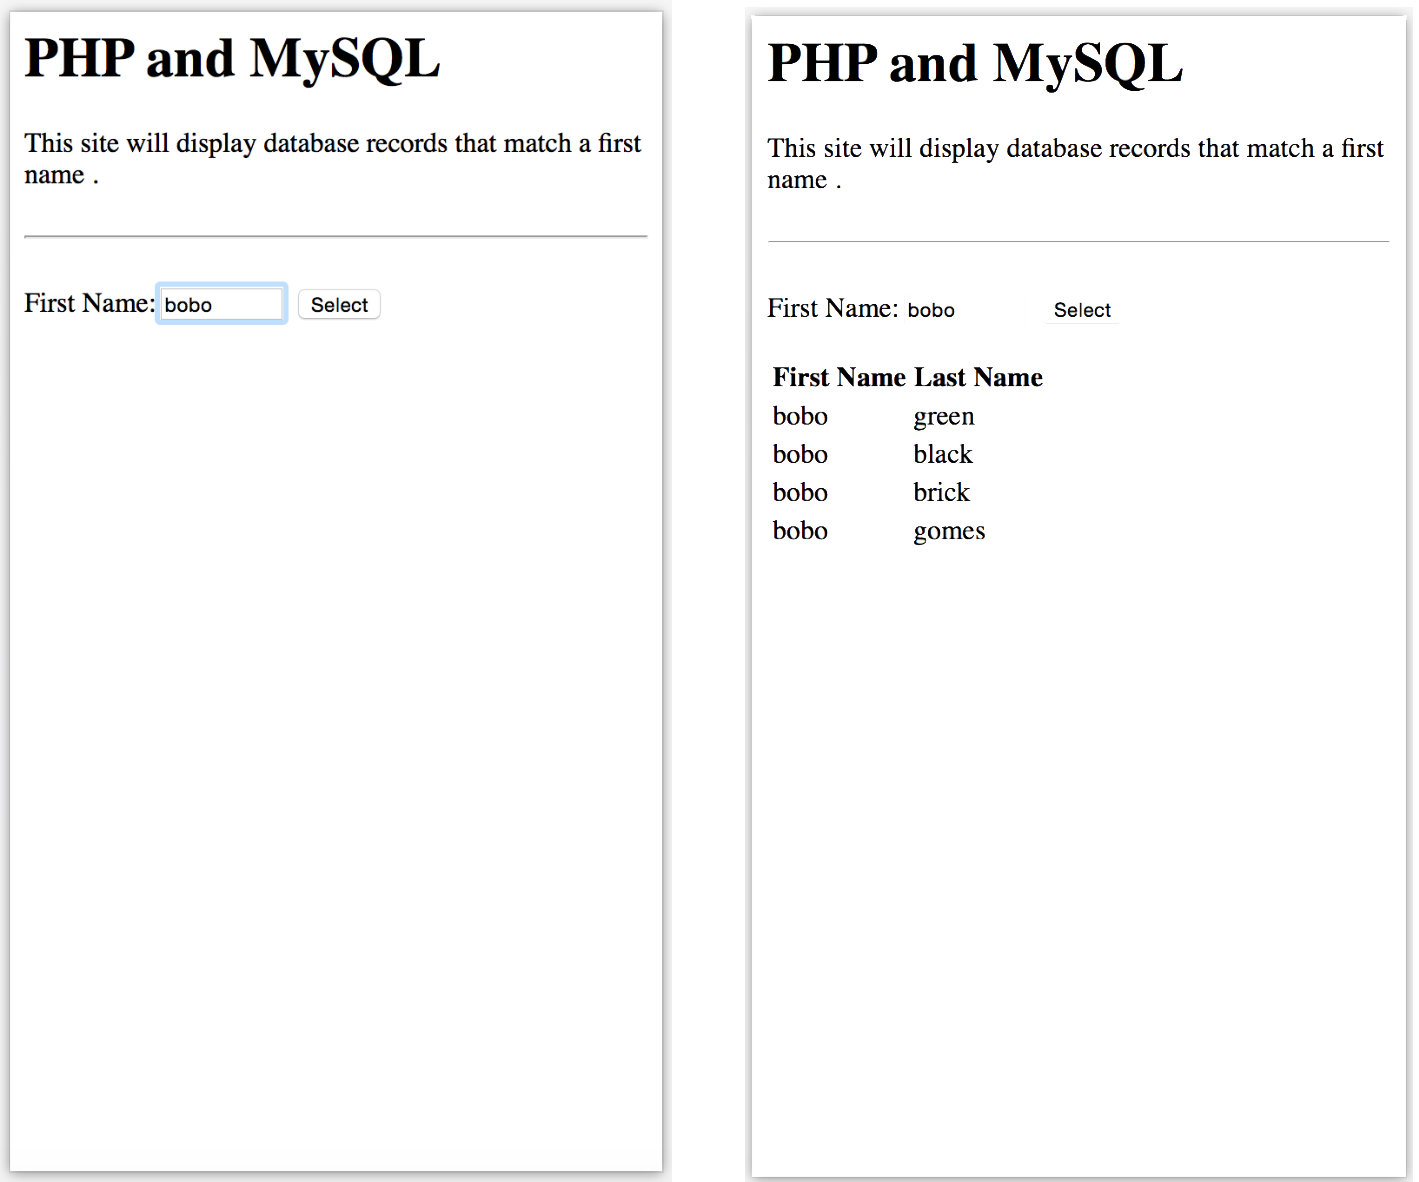
Task: Click the PHP and MySQL heading above results table
Action: (x=975, y=63)
